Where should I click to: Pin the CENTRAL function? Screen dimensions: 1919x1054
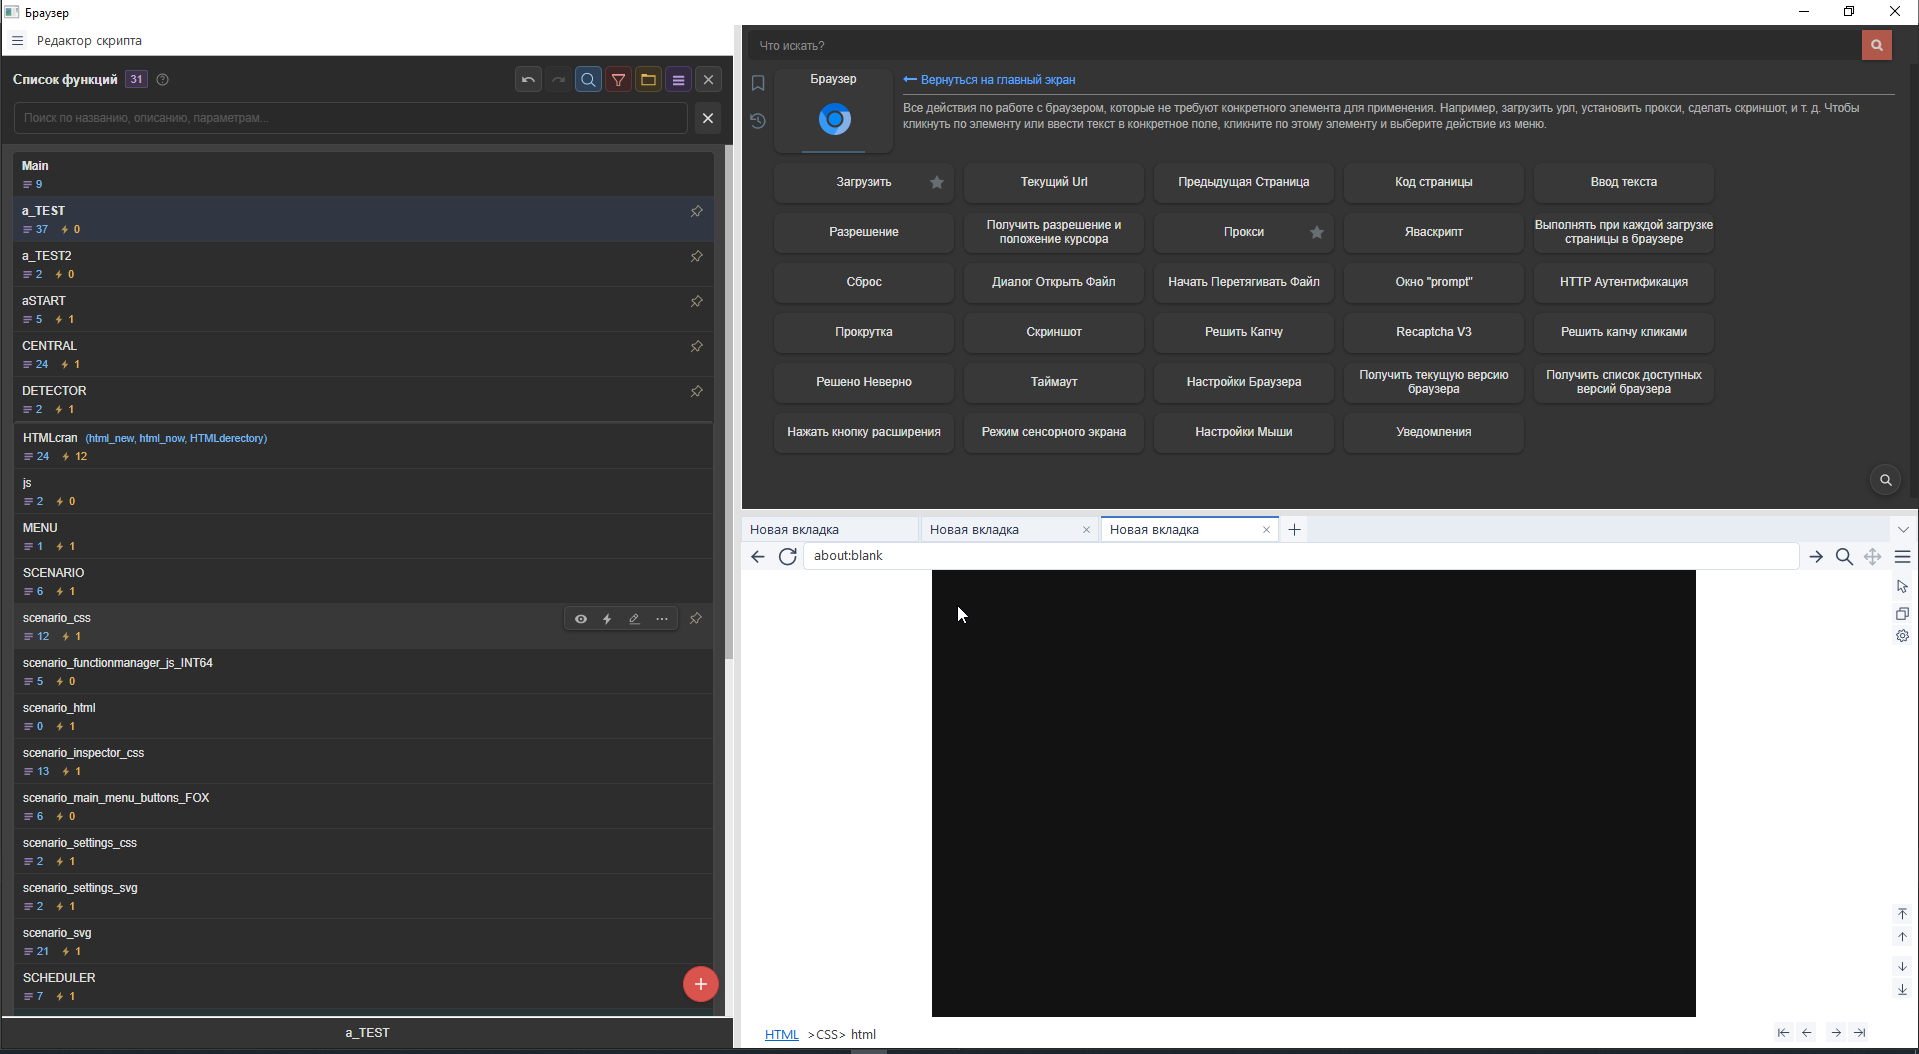(x=696, y=347)
